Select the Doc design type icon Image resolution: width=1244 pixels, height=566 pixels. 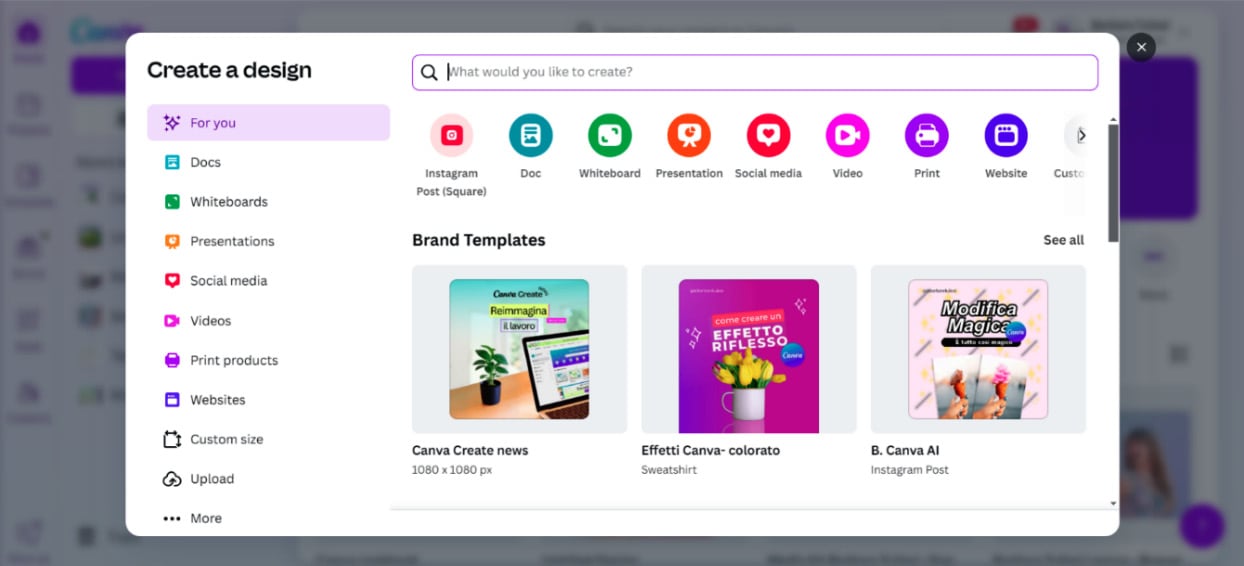(x=531, y=135)
